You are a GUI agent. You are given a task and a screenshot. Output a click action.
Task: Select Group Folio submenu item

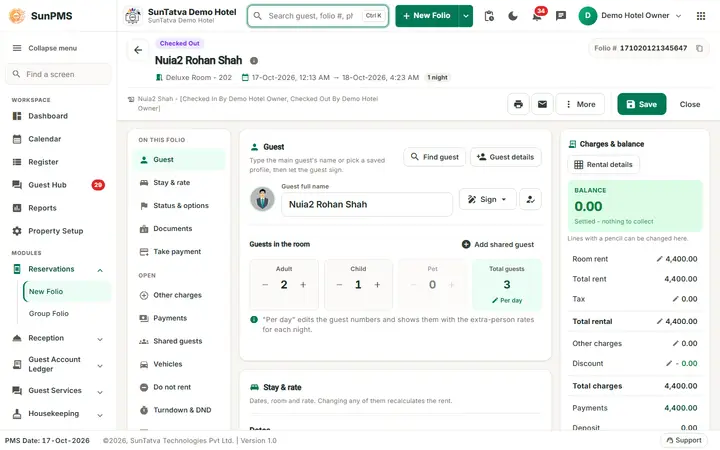pyautogui.click(x=49, y=314)
